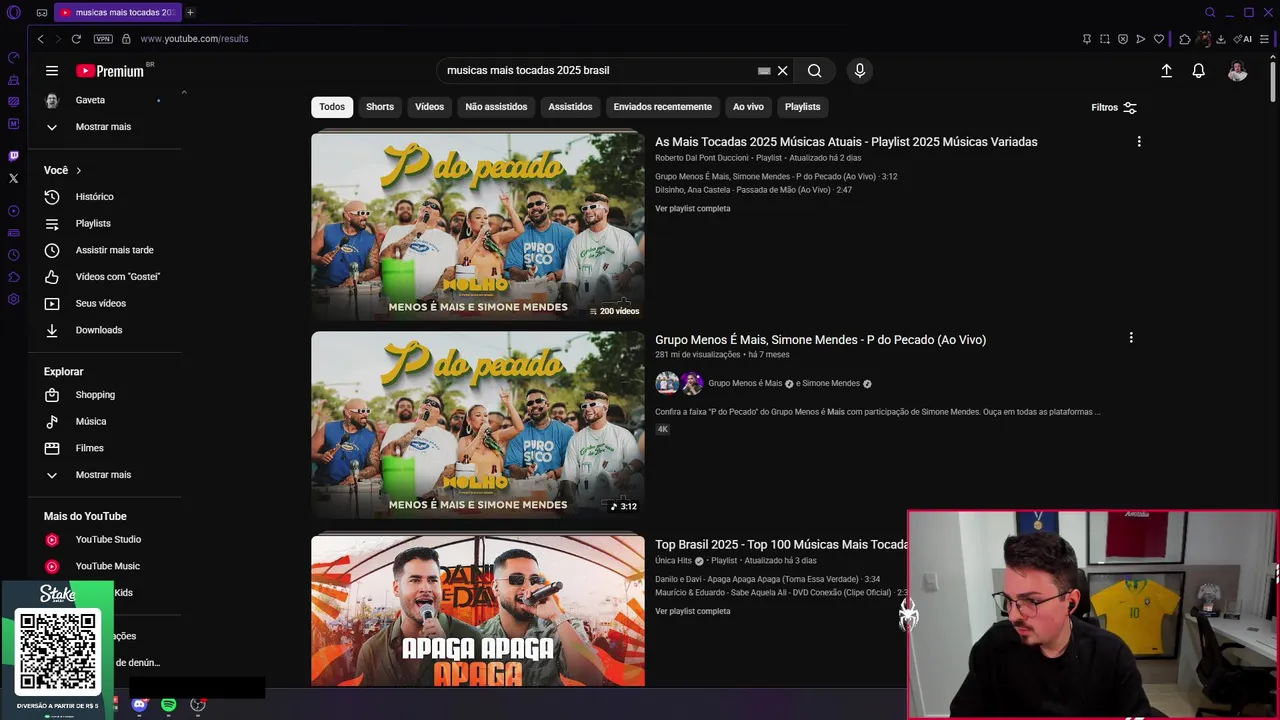Viewport: 1280px width, 720px height.
Task: Click the search magnifier button
Action: (x=815, y=71)
